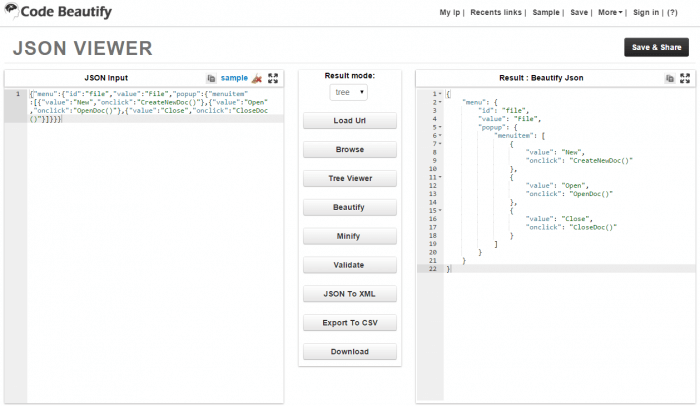Open the More dropdown menu

(x=610, y=13)
